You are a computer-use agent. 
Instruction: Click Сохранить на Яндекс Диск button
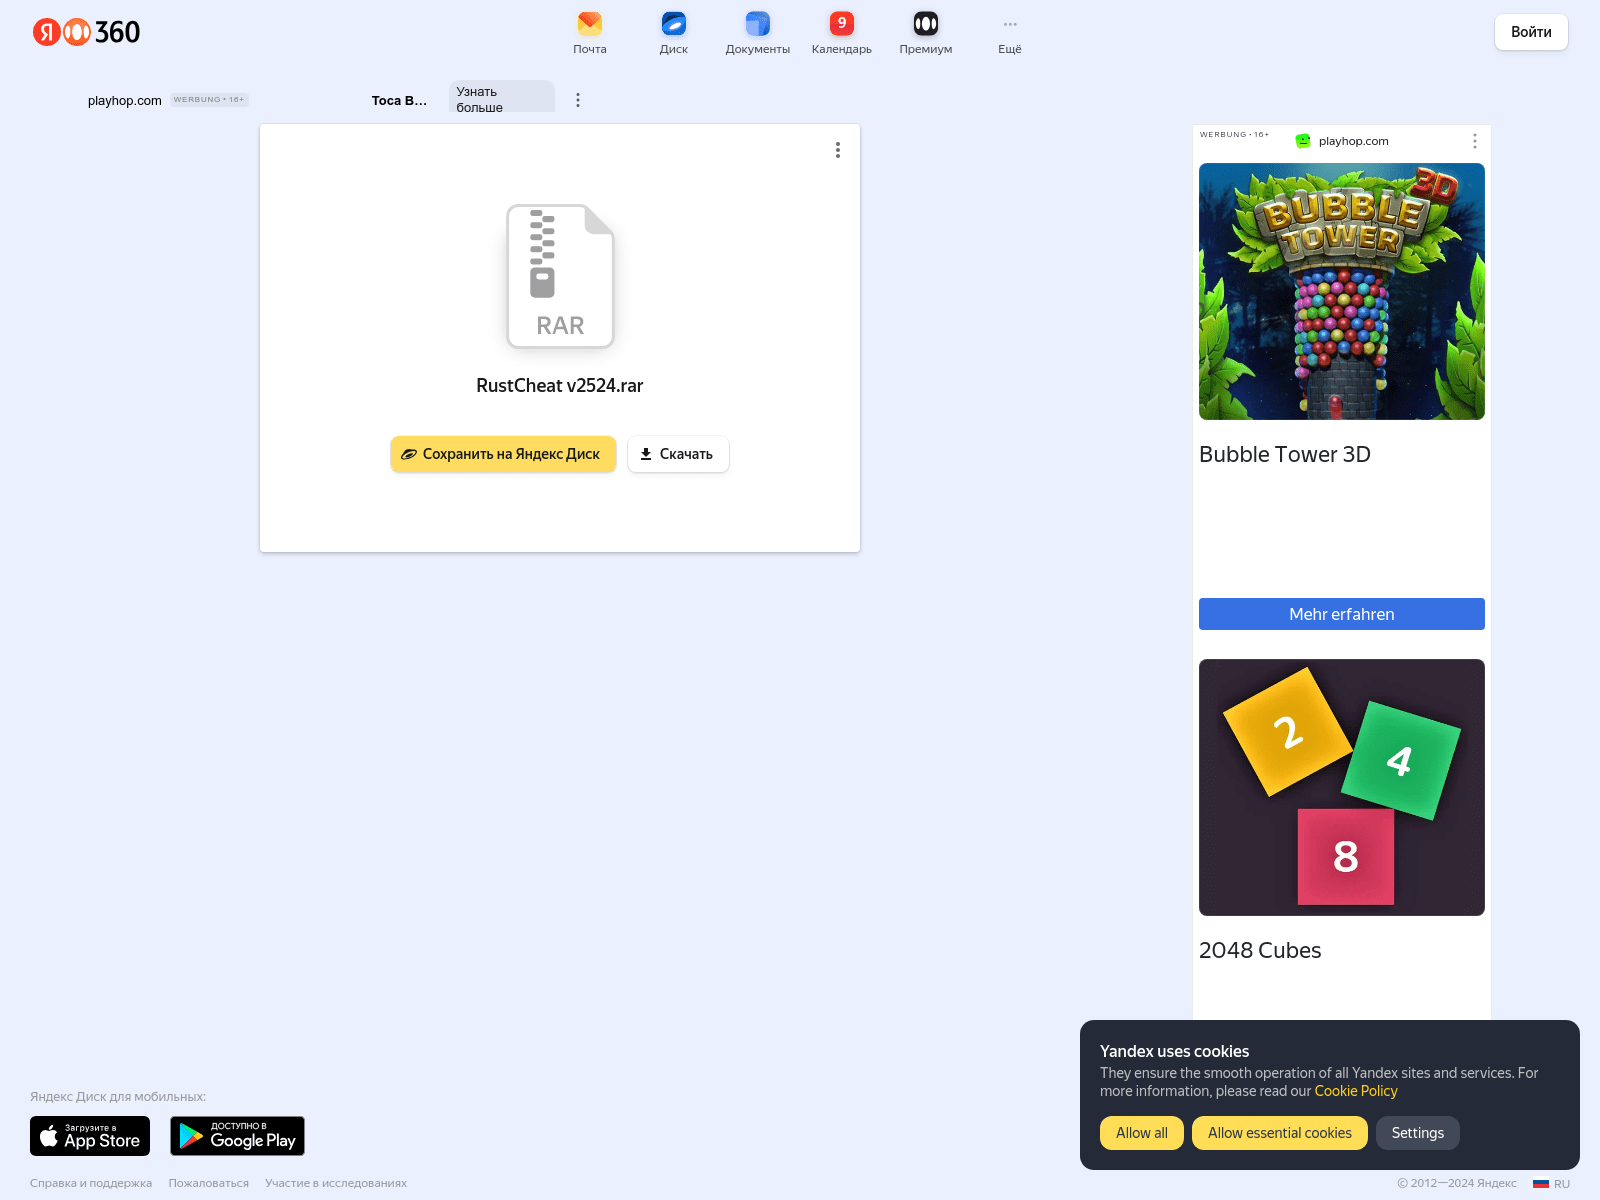(x=503, y=454)
